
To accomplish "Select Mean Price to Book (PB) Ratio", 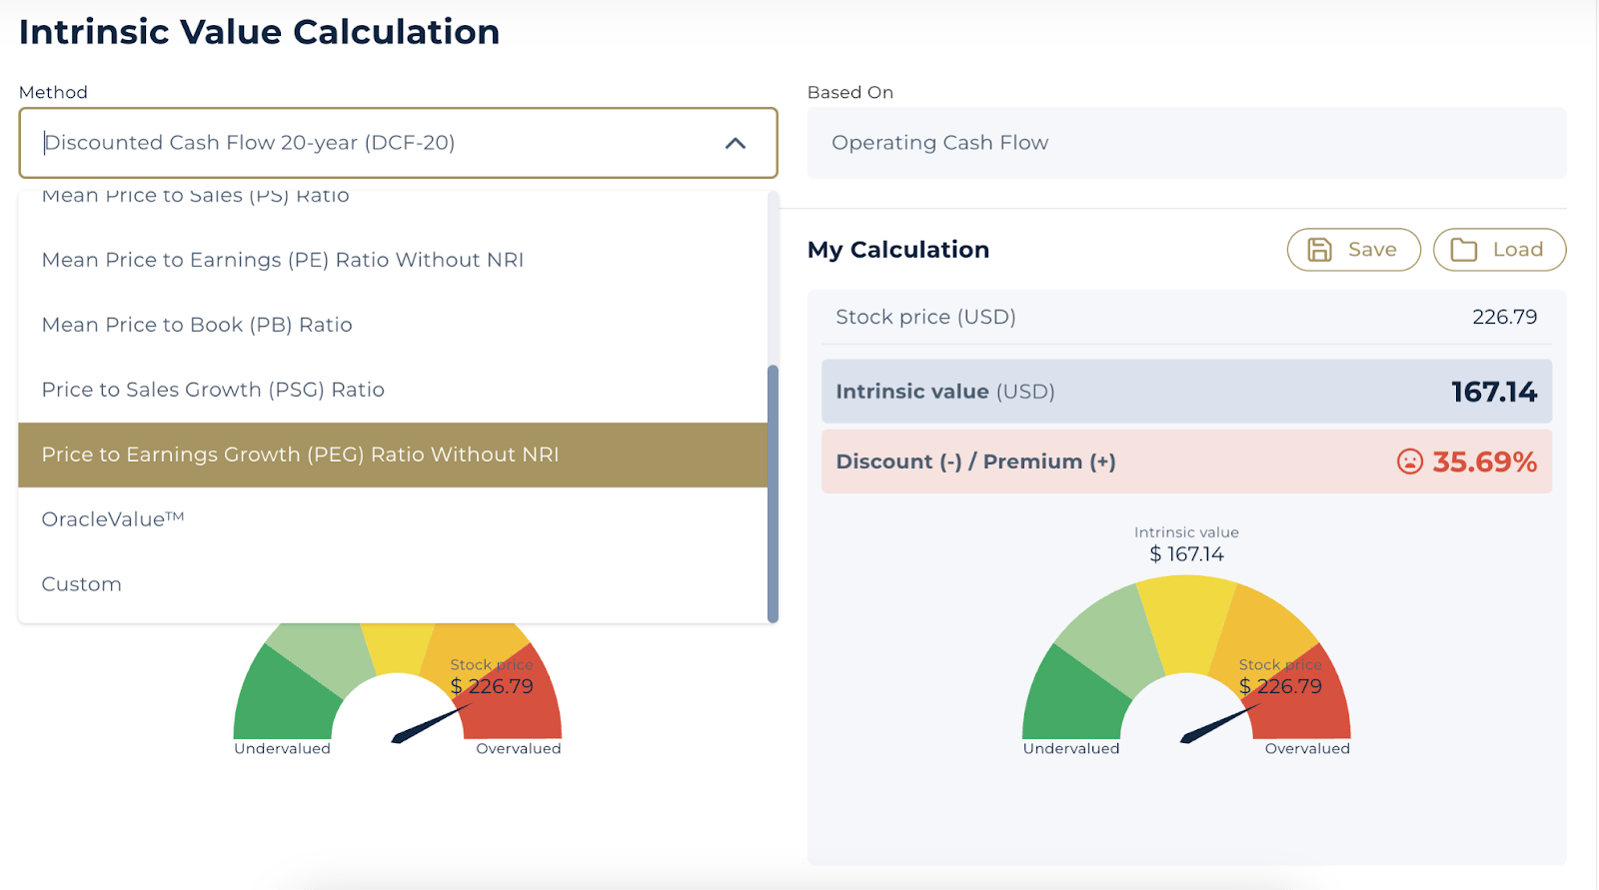I will [x=197, y=325].
